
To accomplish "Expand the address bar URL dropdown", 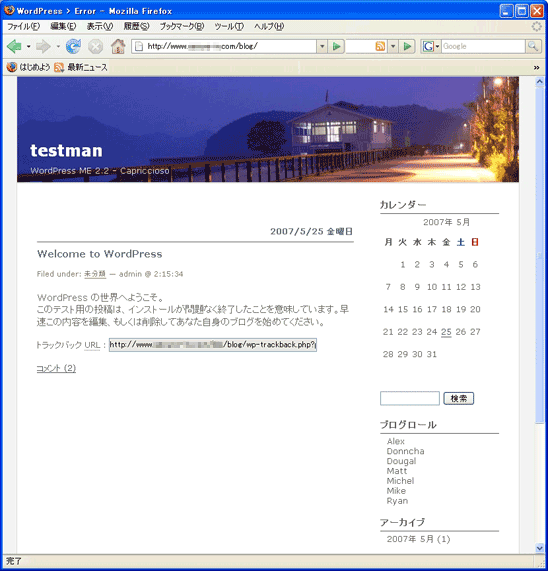I will (322, 47).
